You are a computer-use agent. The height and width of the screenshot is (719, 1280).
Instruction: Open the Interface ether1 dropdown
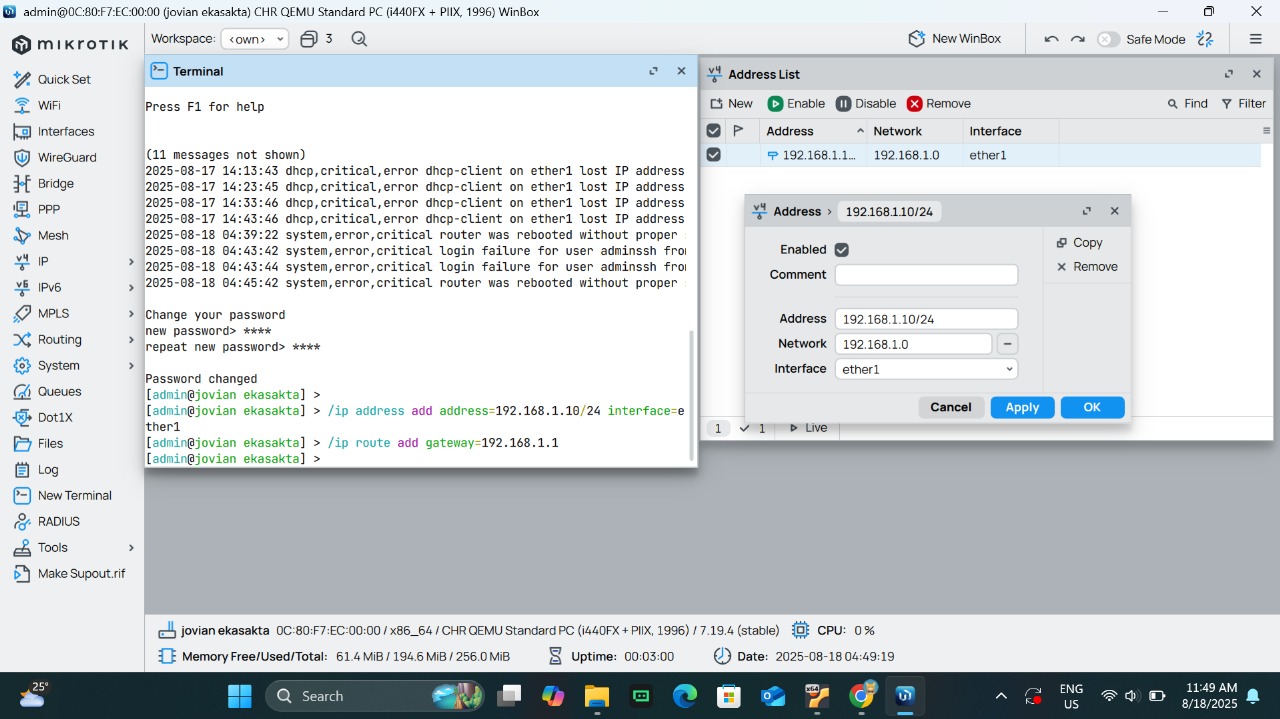pyautogui.click(x=926, y=369)
